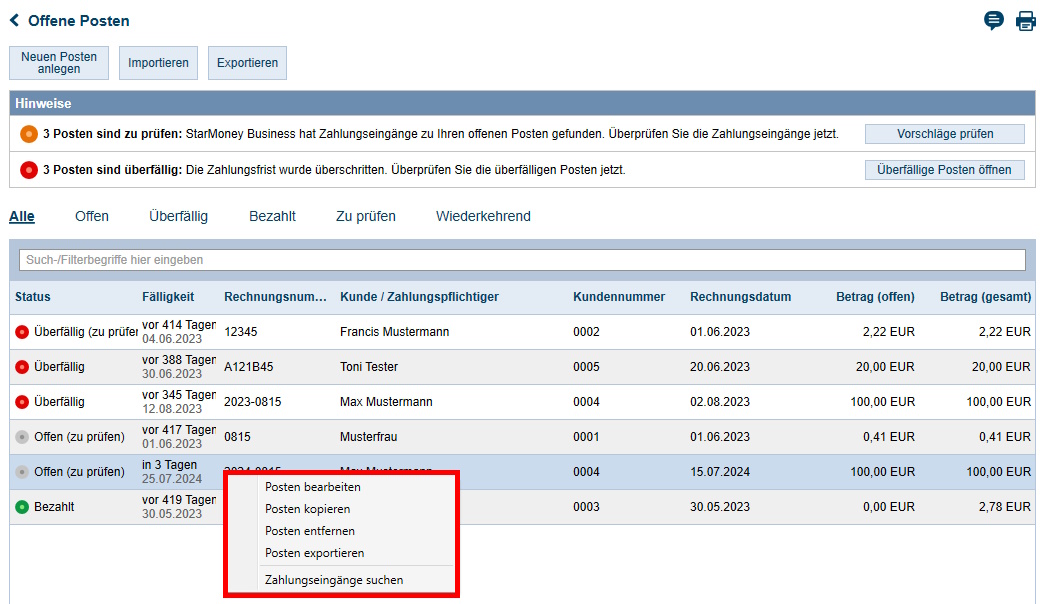
Task: Click total amount 2,78 EUR
Action: pyautogui.click(x=1004, y=507)
